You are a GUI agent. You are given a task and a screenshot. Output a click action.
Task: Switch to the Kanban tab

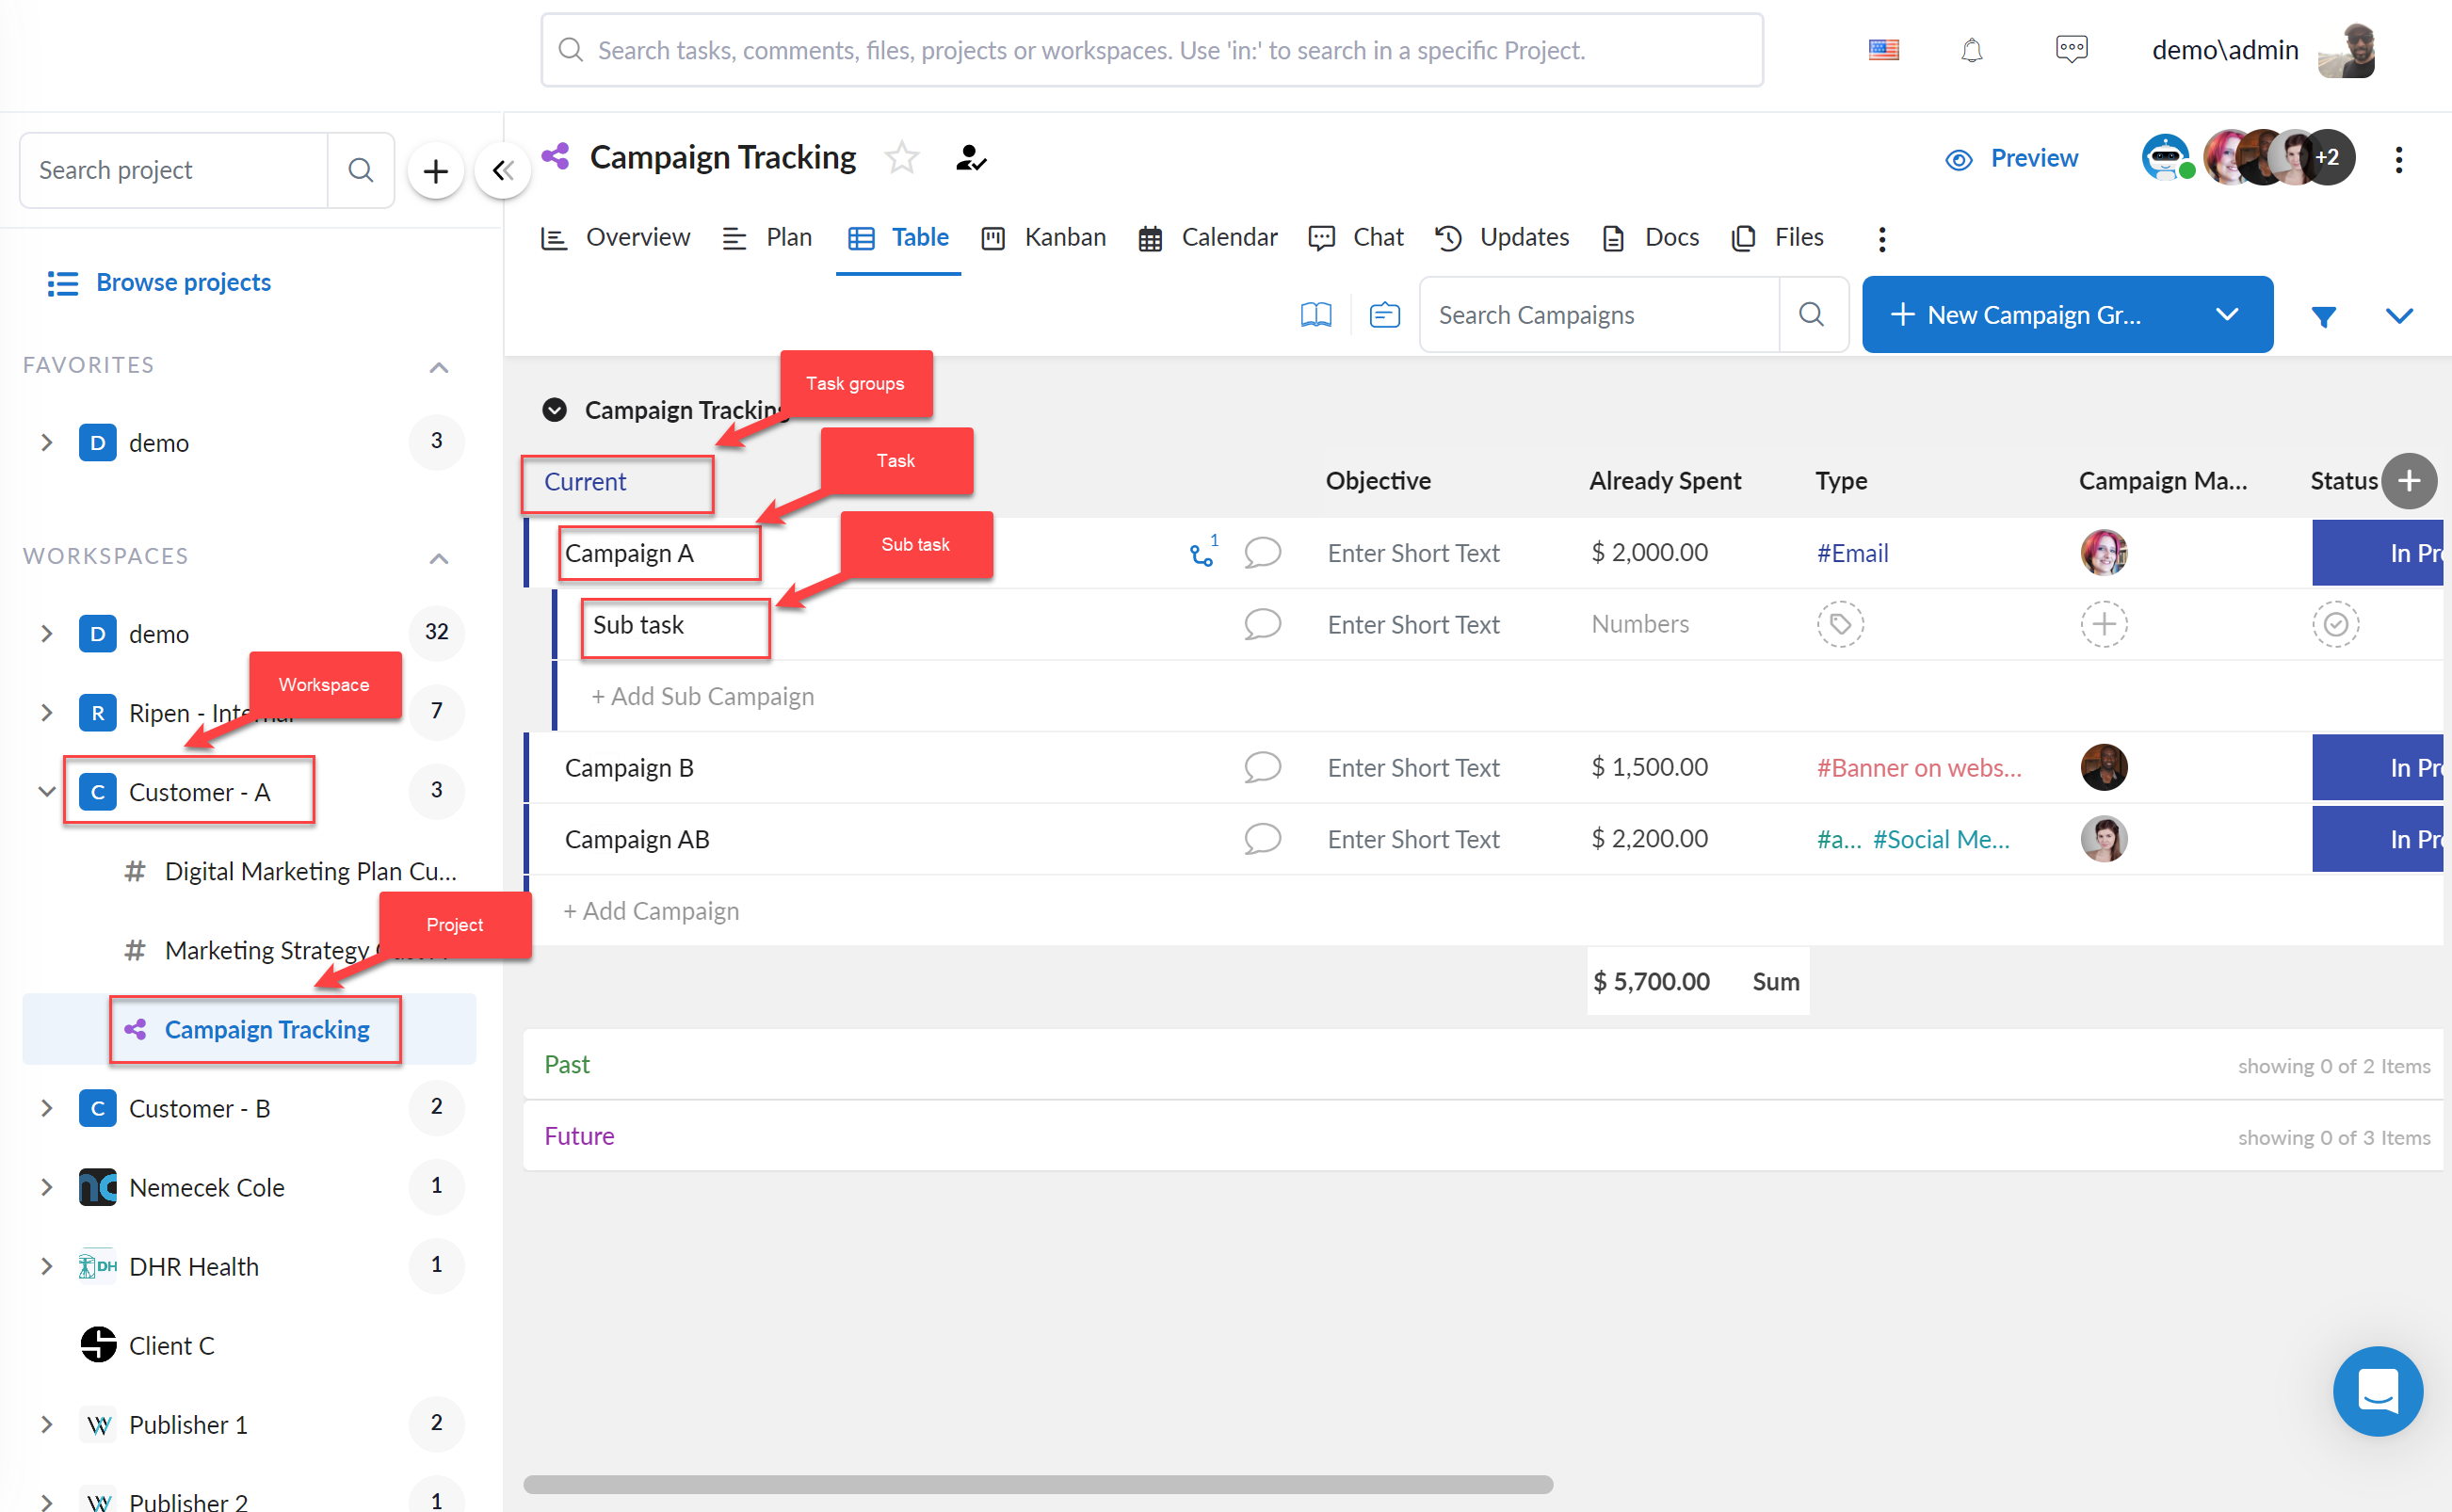coord(1043,238)
